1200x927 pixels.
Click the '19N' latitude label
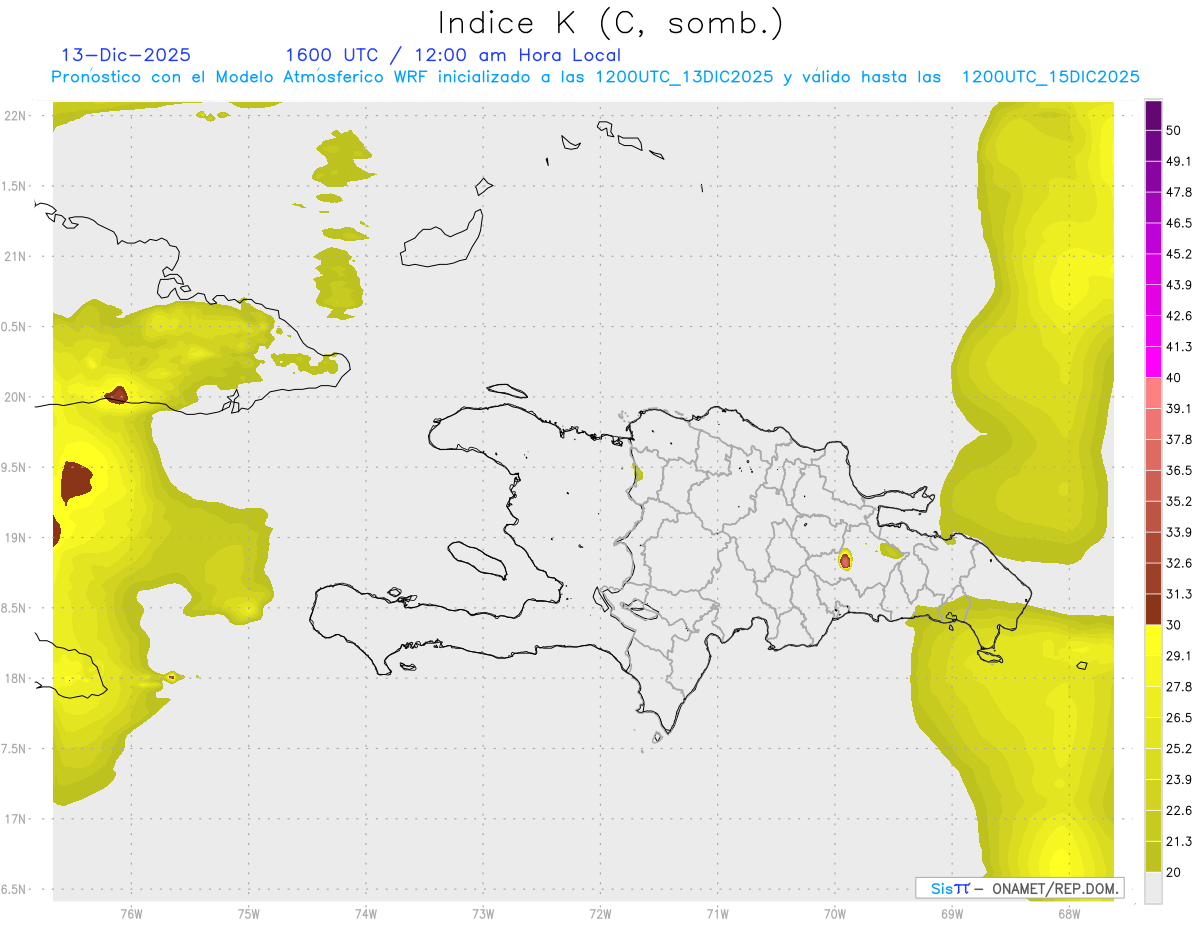tap(16, 538)
